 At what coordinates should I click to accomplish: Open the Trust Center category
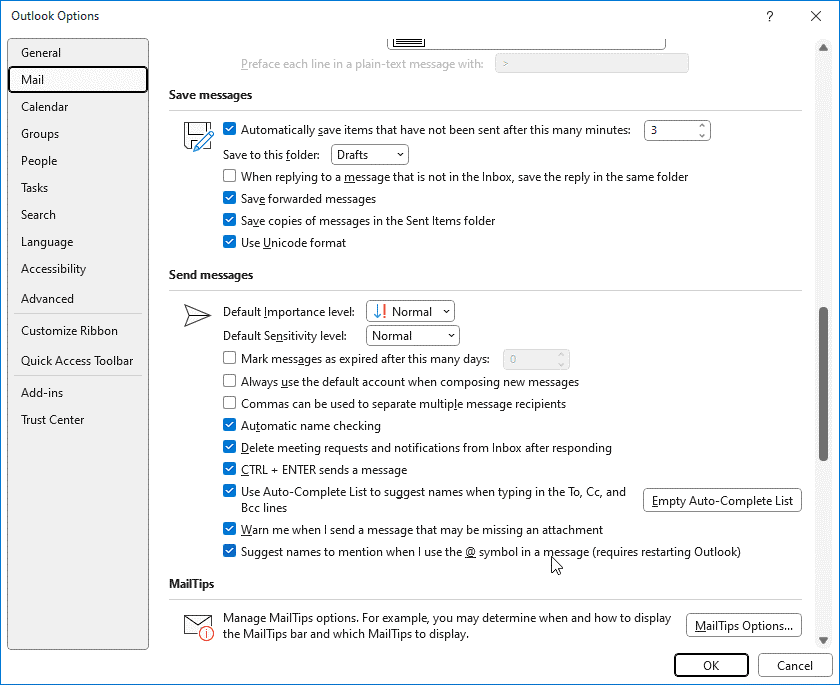[x=53, y=420]
